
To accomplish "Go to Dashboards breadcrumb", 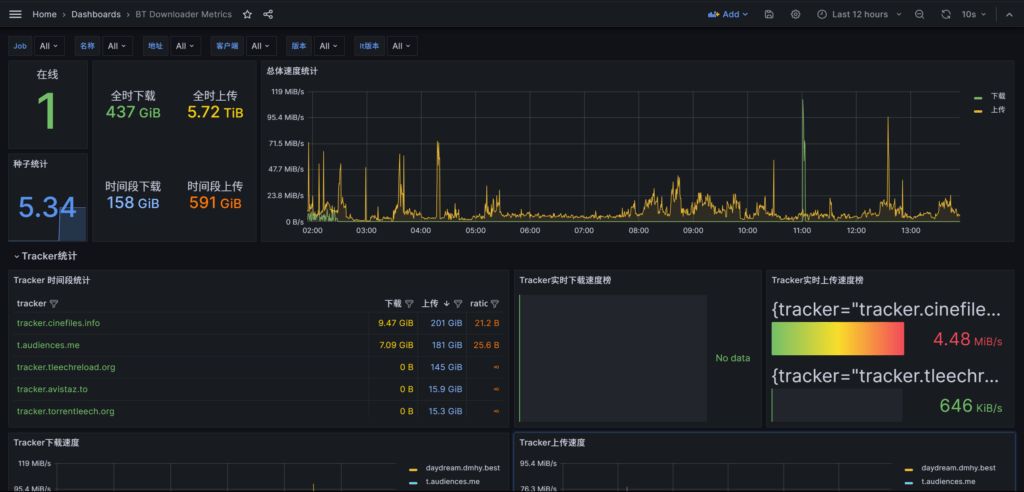I will [x=96, y=14].
